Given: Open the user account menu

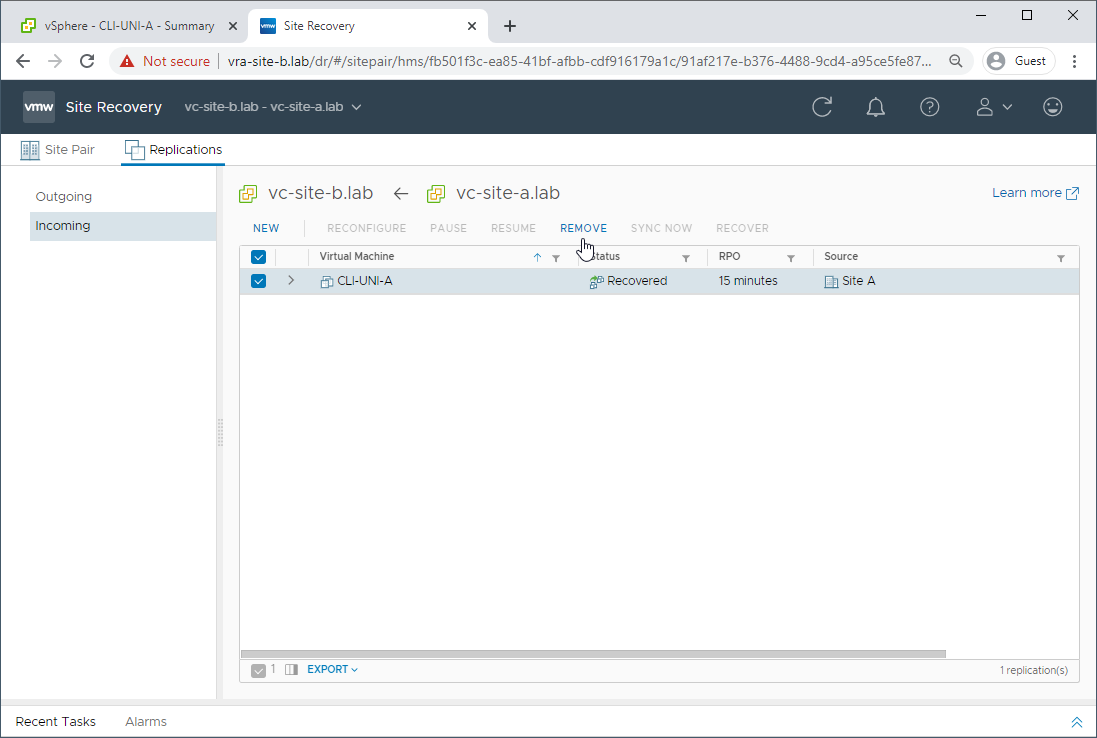Looking at the screenshot, I should 993,107.
